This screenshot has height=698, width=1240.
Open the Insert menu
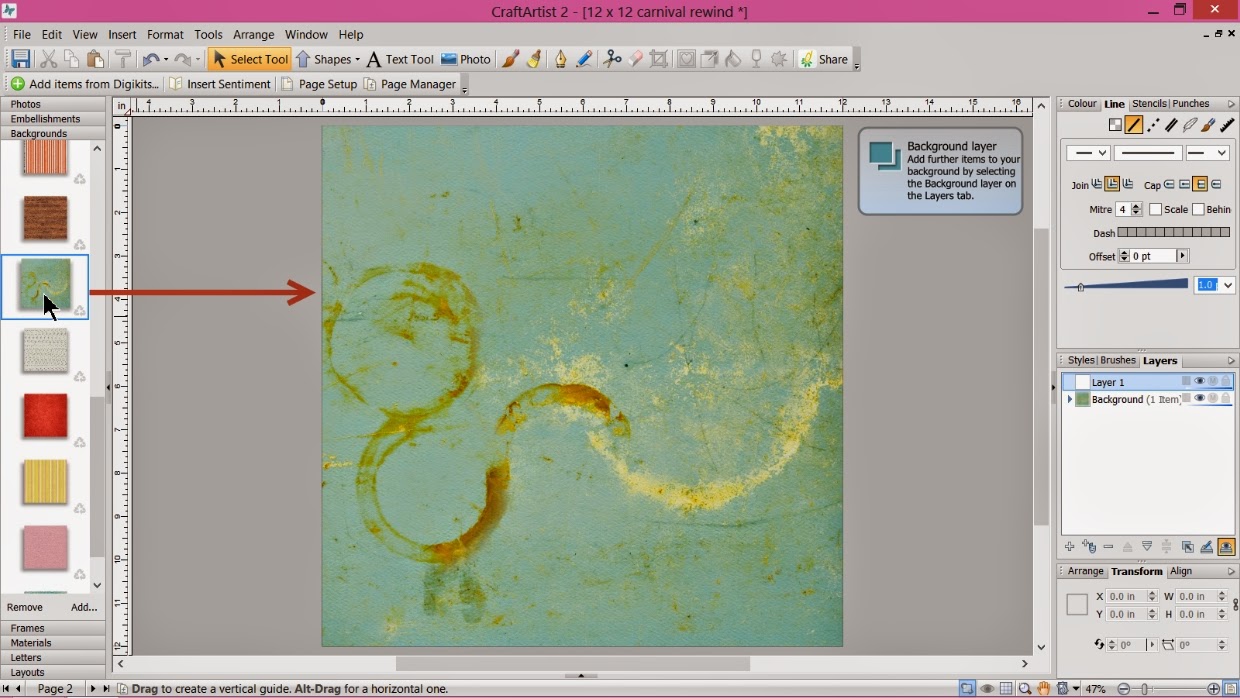tap(122, 34)
